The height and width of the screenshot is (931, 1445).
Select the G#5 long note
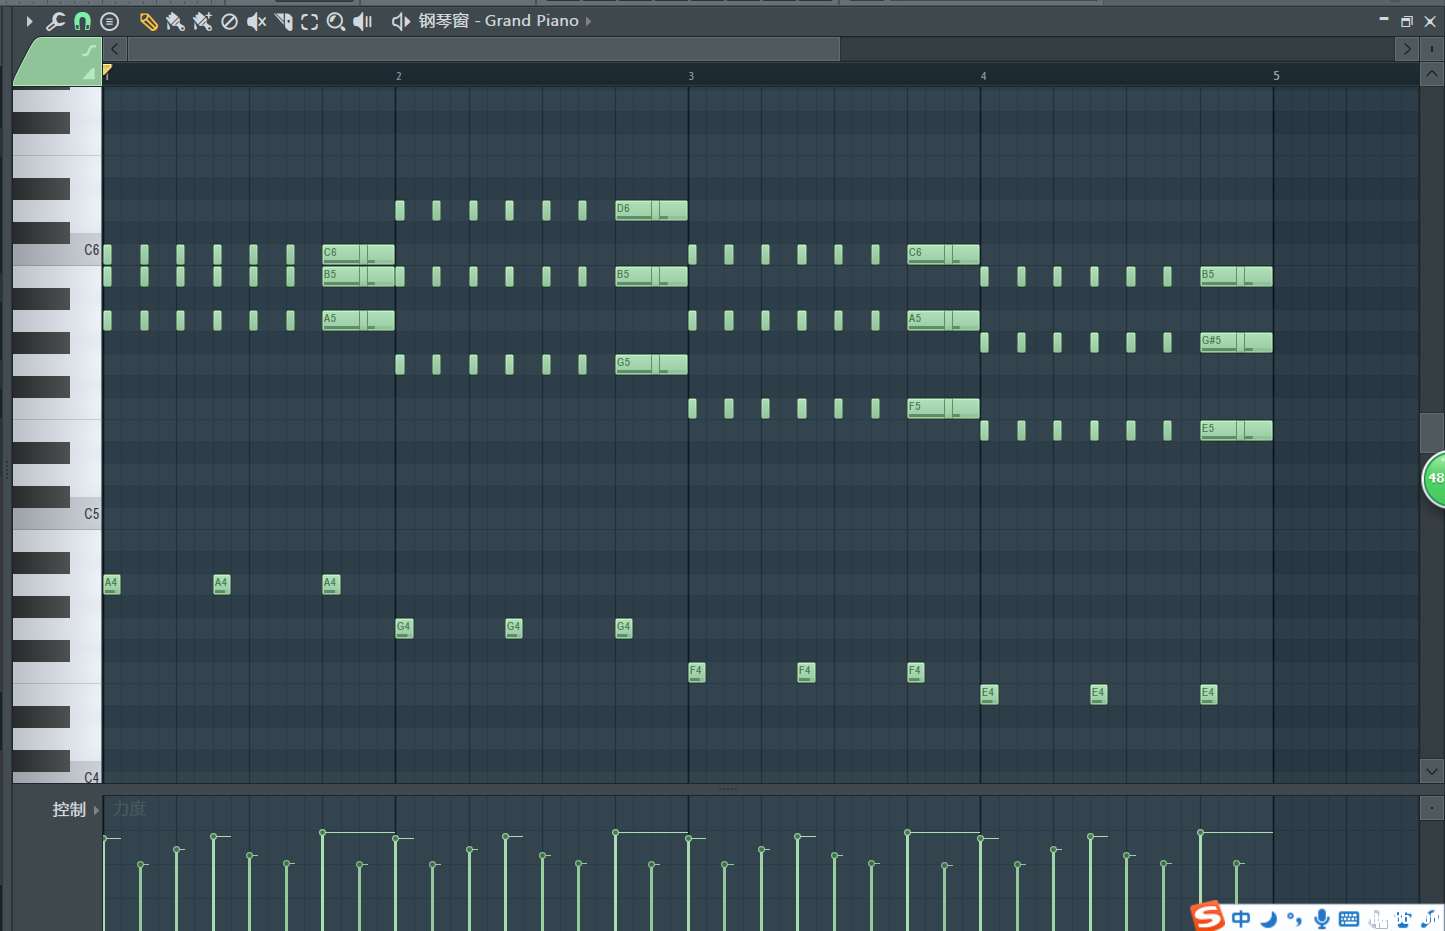click(x=1236, y=342)
